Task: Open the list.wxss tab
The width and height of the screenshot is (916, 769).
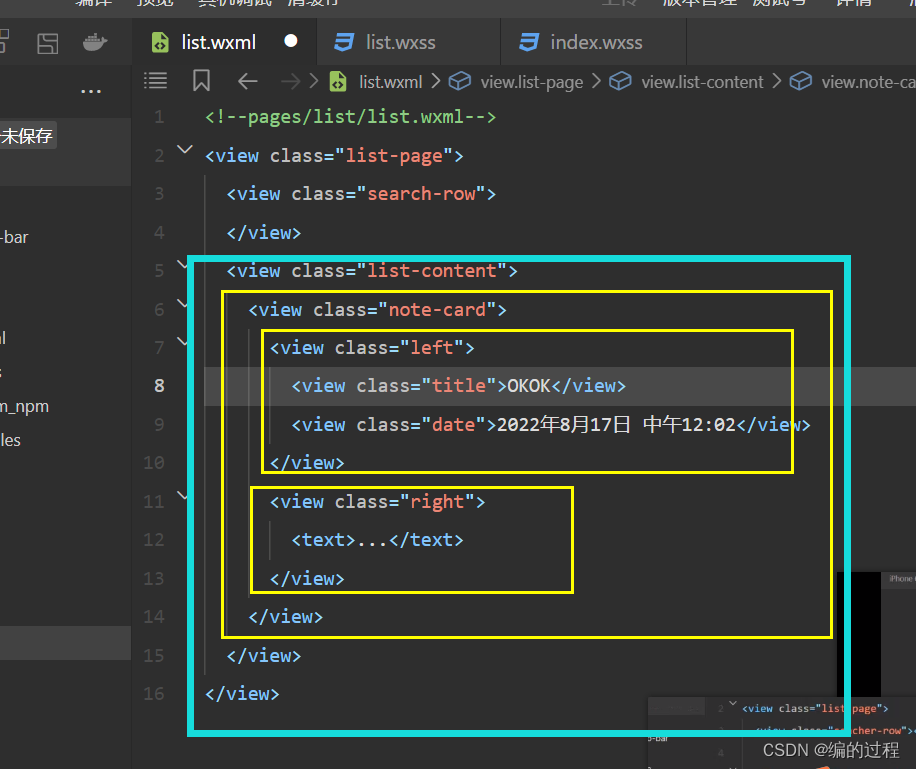Action: point(408,42)
